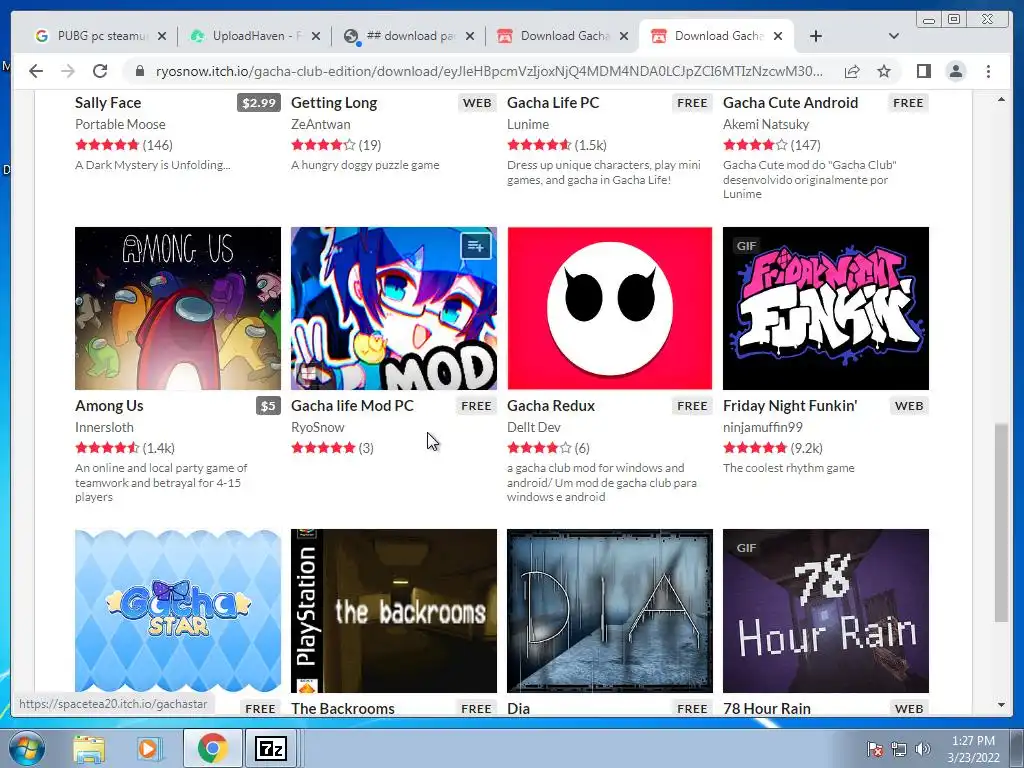Screen dimensions: 1024x768
Task: Visit ZeAntwan author page
Action: tap(321, 124)
